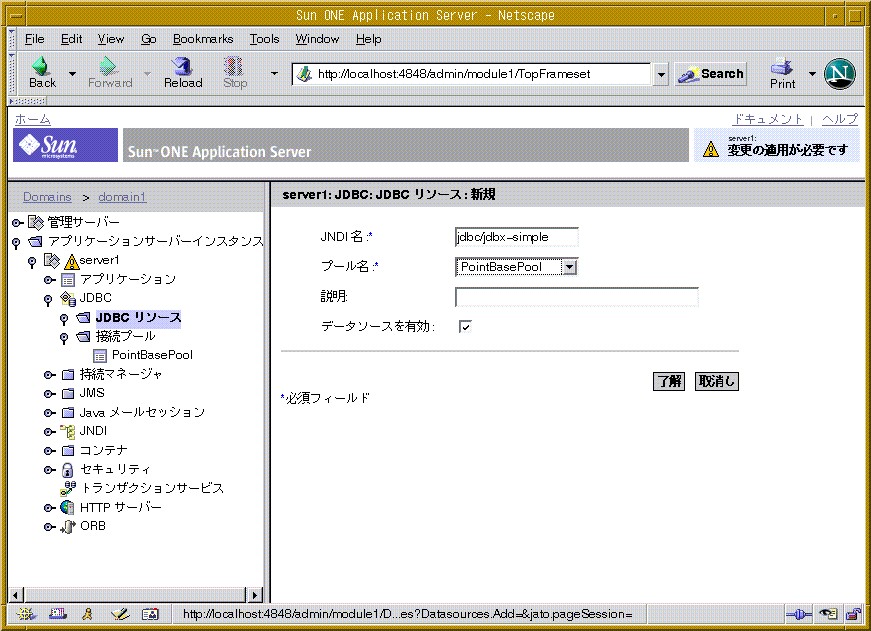
Task: Click the ORB tree node icon
Action: click(x=67, y=526)
